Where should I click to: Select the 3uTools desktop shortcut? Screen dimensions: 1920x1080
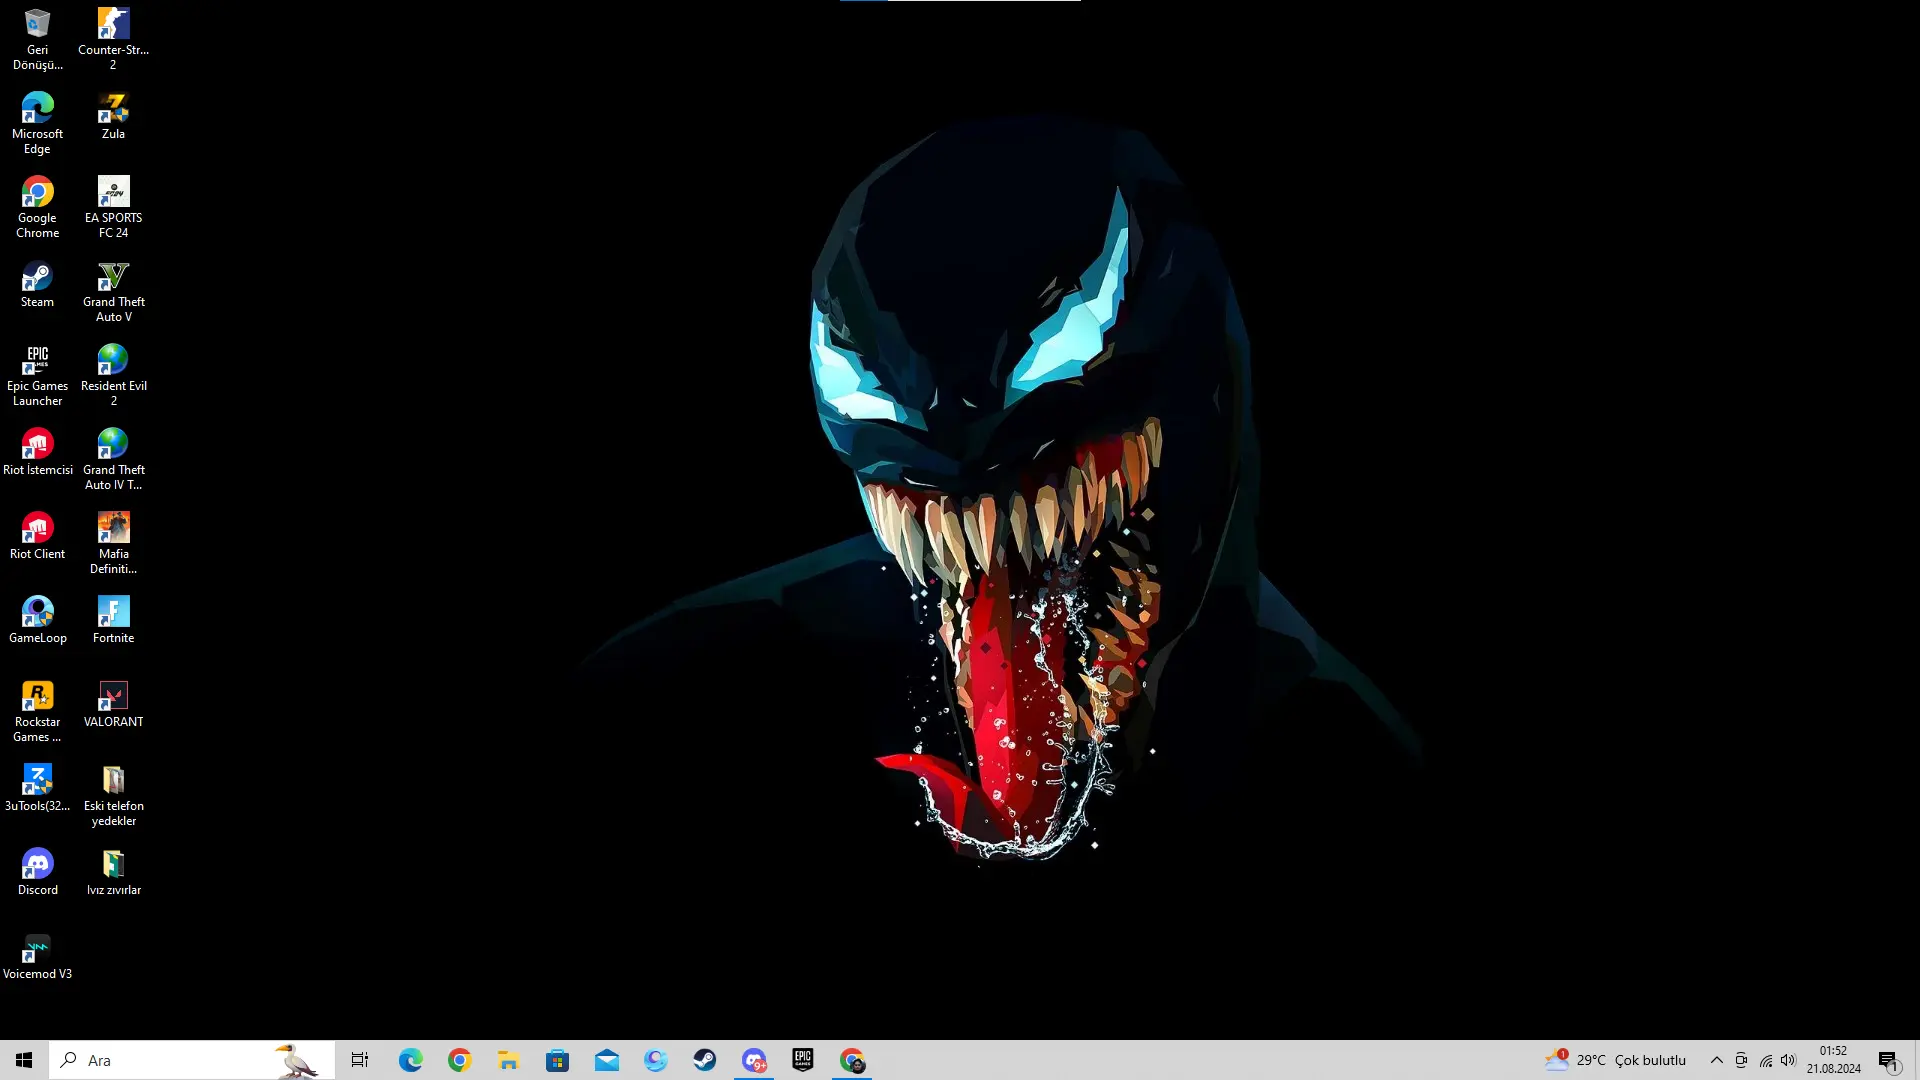[x=37, y=788]
